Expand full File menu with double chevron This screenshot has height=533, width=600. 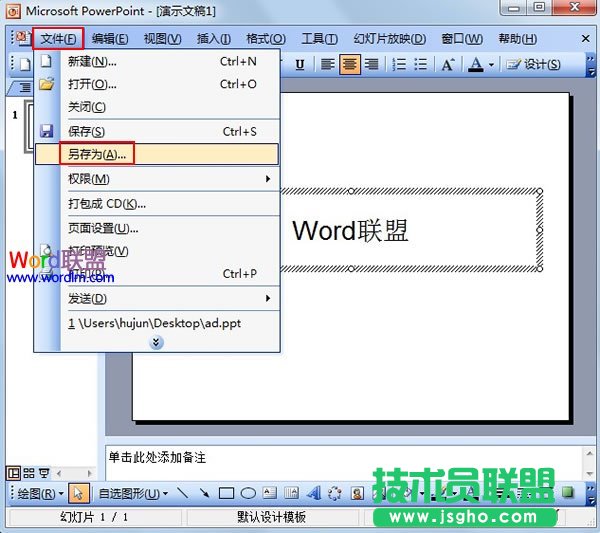pyautogui.click(x=156, y=342)
